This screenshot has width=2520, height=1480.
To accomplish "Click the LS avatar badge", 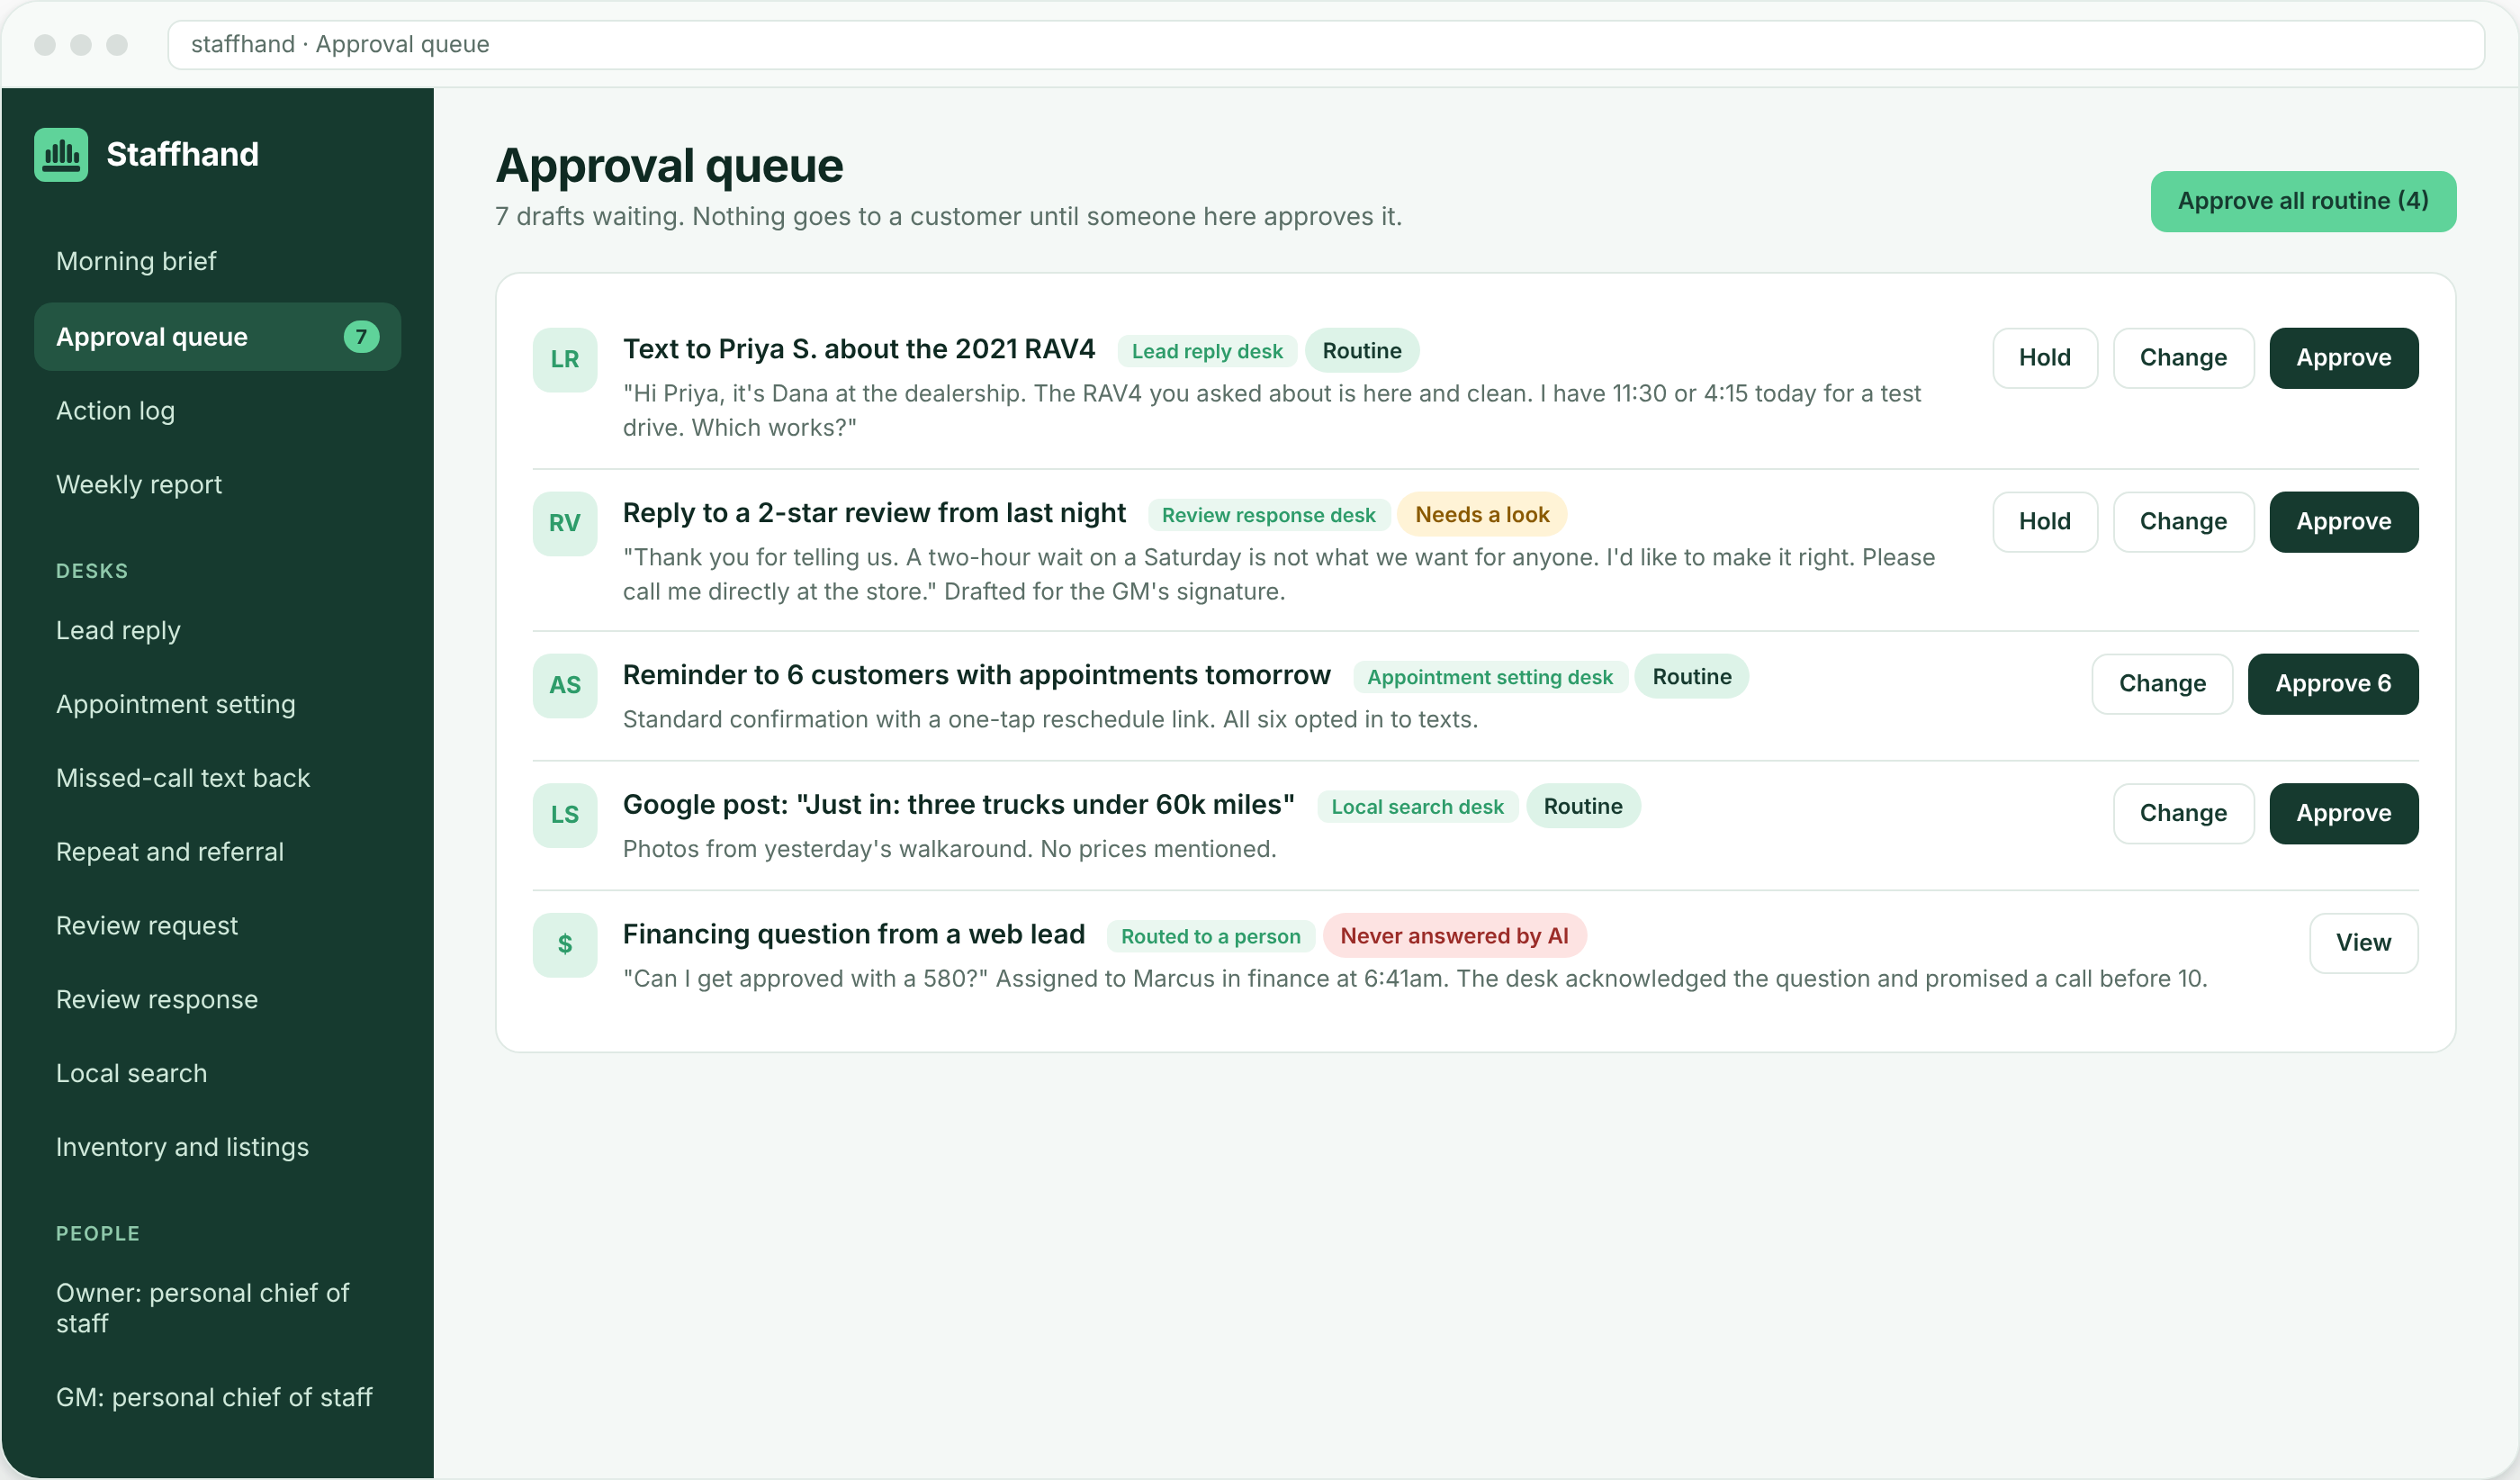I will [x=565, y=815].
